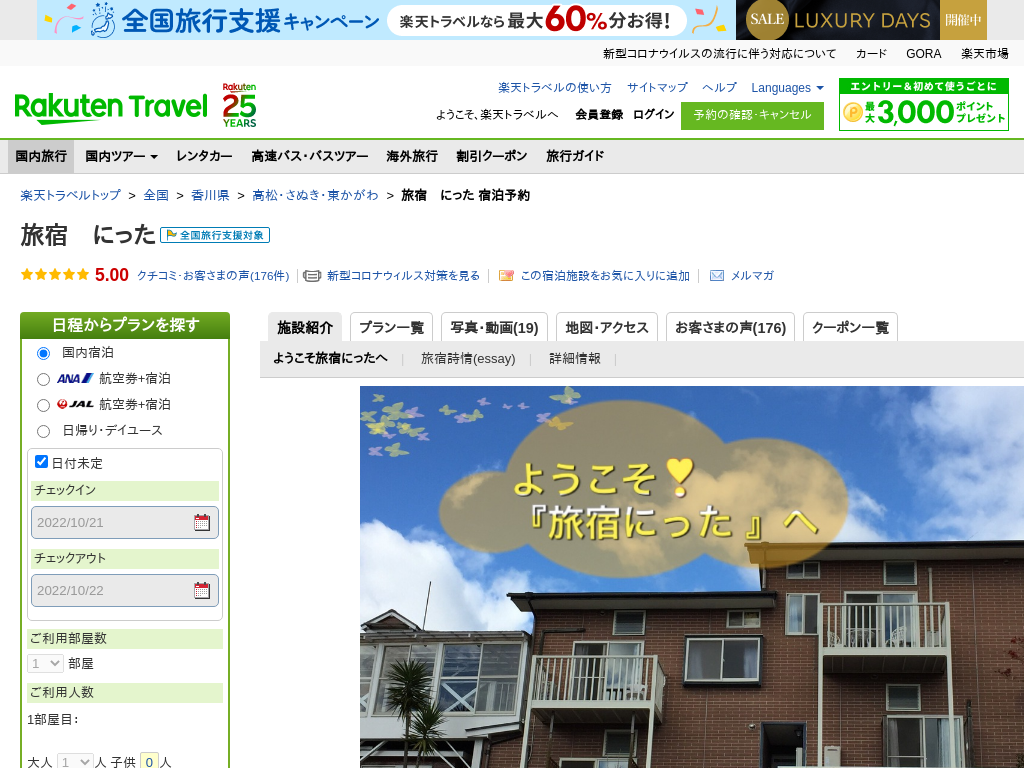1024x768 pixels.
Task: Click the チェックアウト date field
Action: [x=125, y=590]
